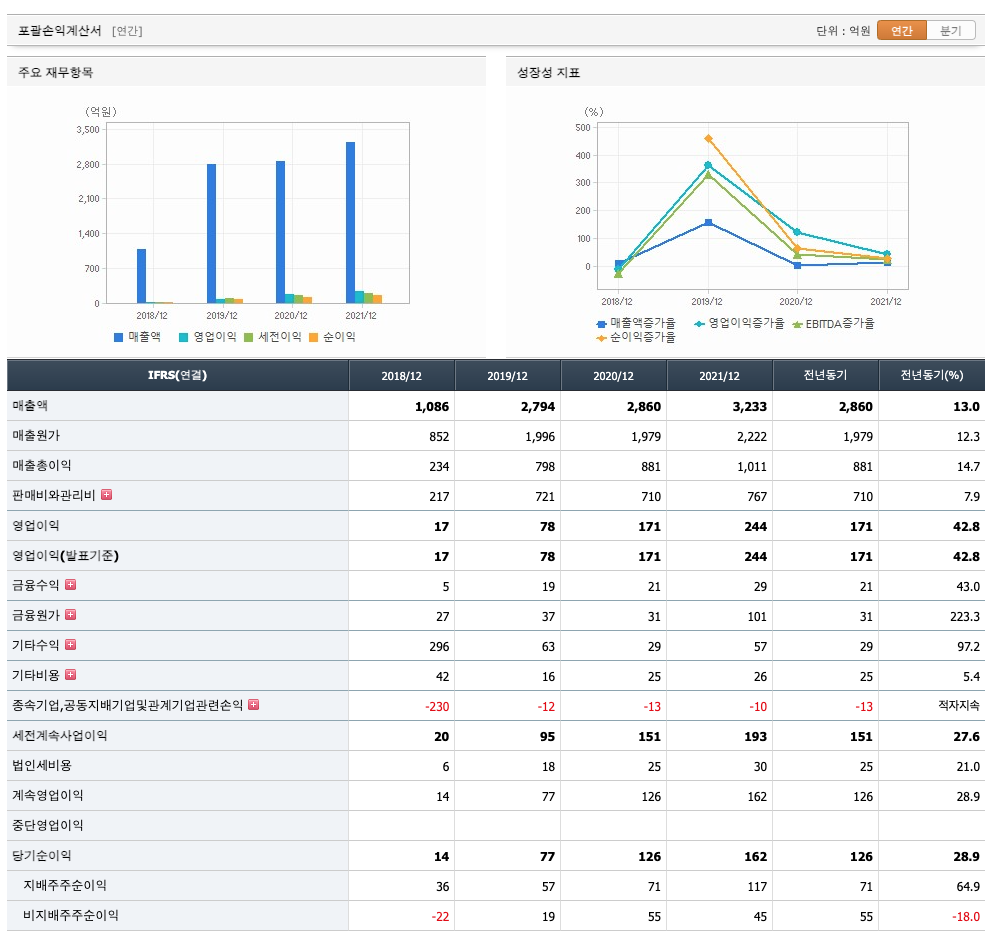Click the -230 value in 2018/12

437,707
